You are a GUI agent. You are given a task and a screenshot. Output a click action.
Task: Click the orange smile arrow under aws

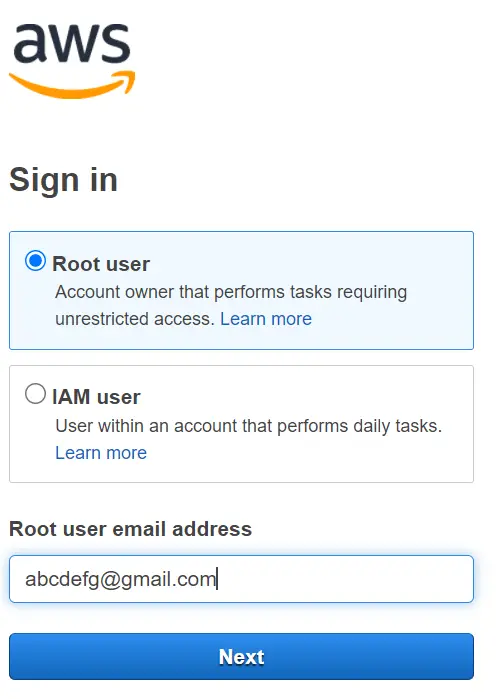72,85
